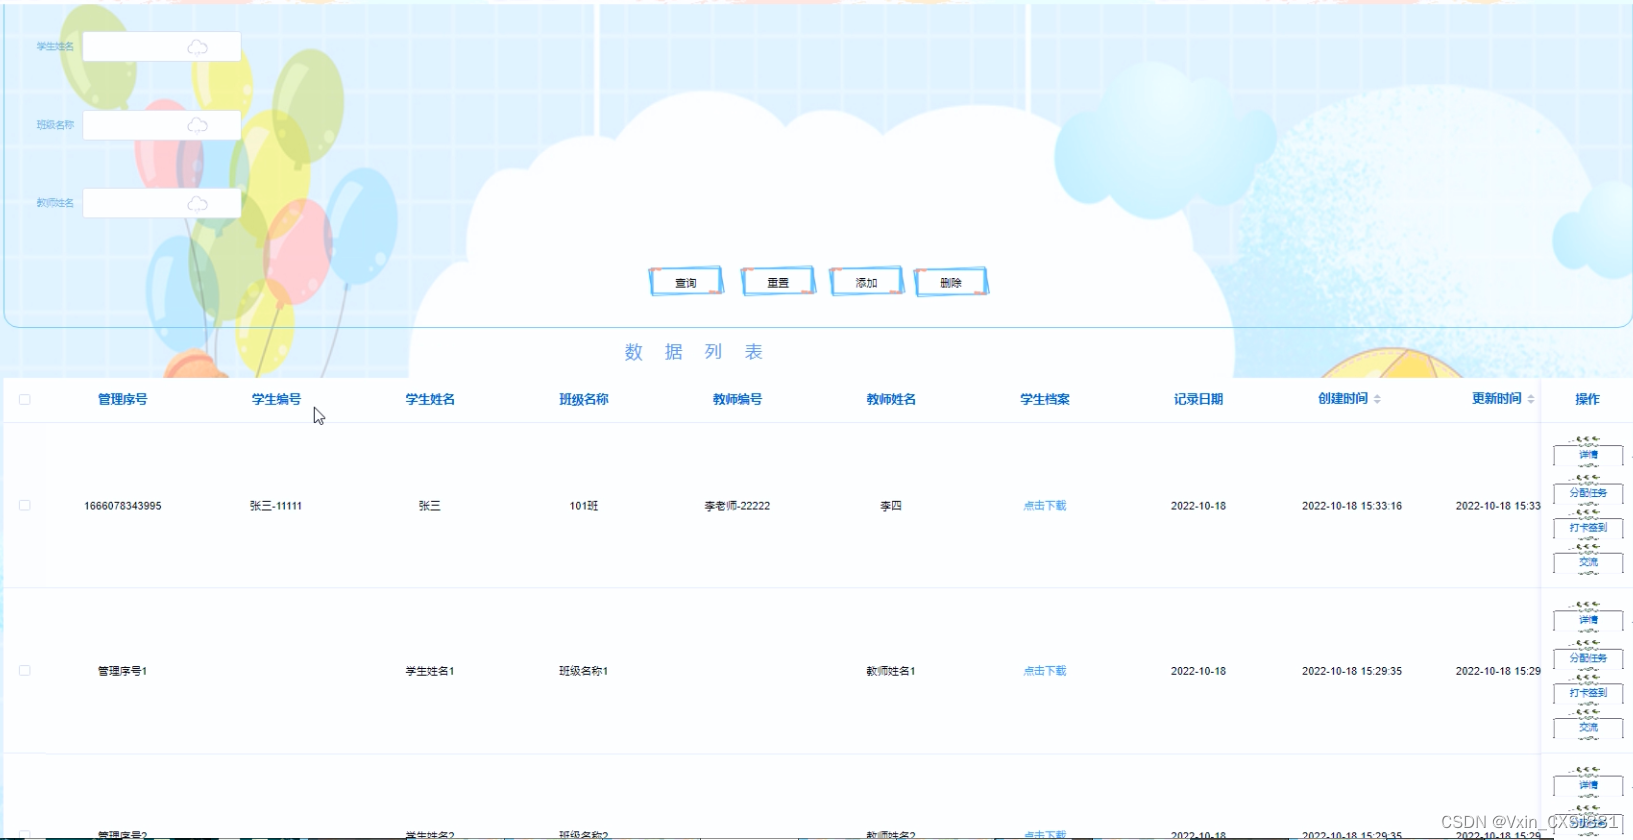The width and height of the screenshot is (1633, 840).
Task: Click the cloud icon in 学生姓名 field
Action: [x=198, y=47]
